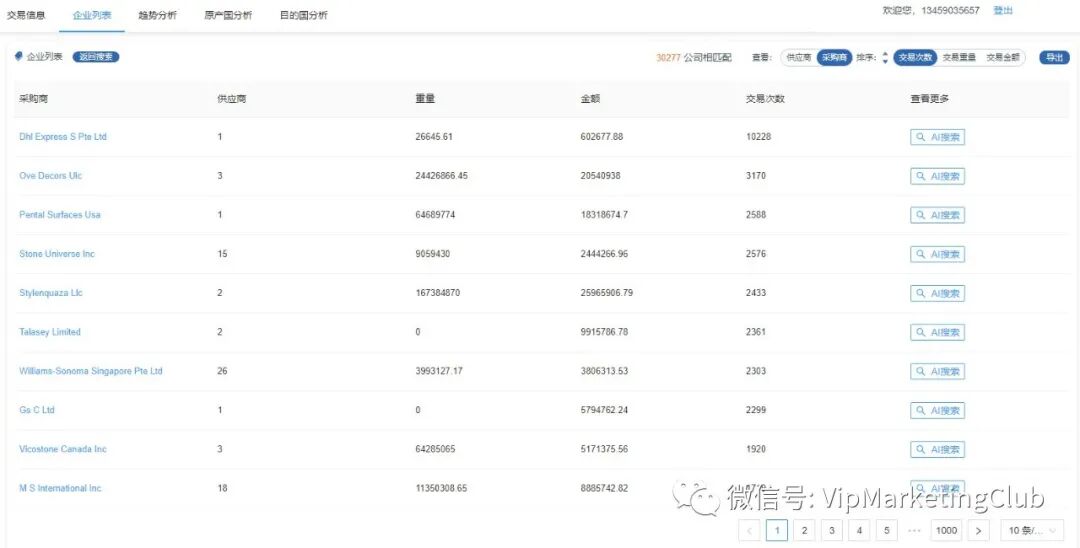Toggle the sort order arrows beside 排序
The height and width of the screenshot is (548, 1080).
tap(885, 58)
